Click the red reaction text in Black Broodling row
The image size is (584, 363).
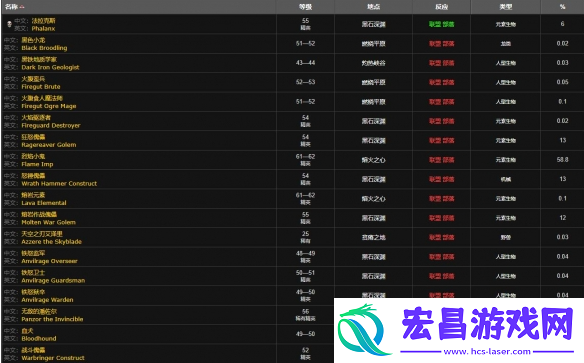point(442,44)
